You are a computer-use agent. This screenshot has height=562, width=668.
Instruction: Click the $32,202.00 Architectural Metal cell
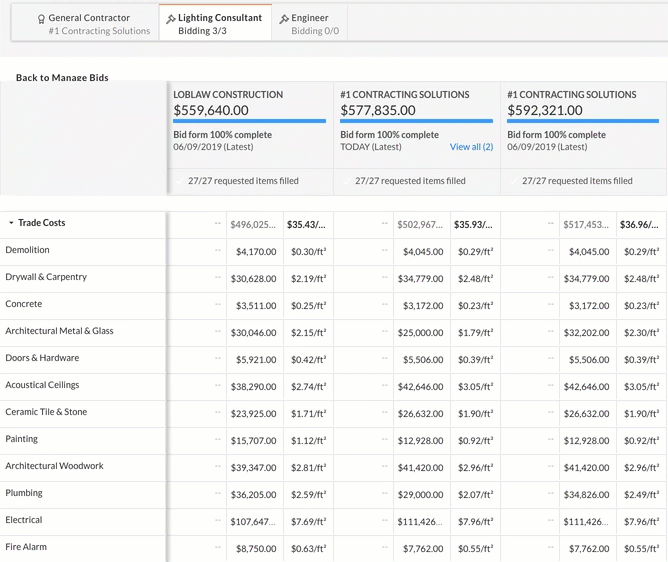click(588, 333)
